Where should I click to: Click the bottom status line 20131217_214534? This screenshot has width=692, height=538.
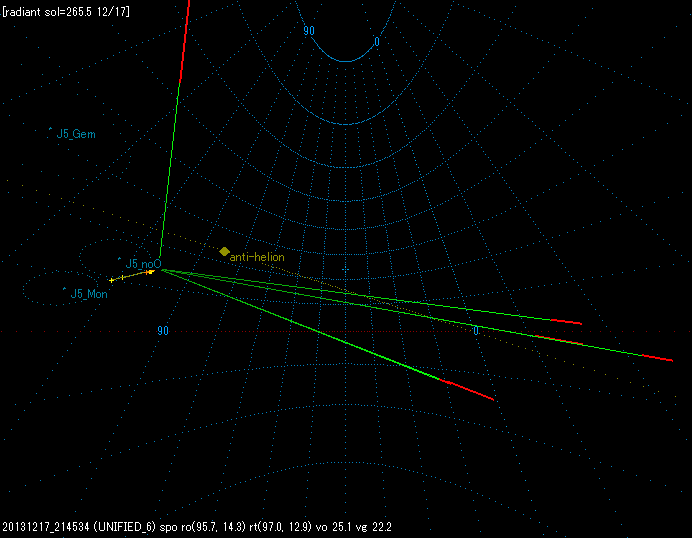pyautogui.click(x=197, y=527)
